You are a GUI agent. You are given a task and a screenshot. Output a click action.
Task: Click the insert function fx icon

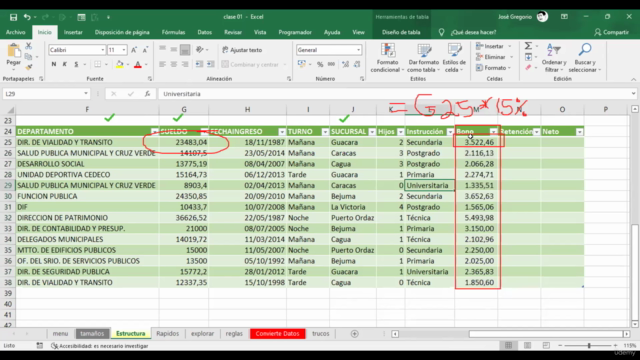147,94
